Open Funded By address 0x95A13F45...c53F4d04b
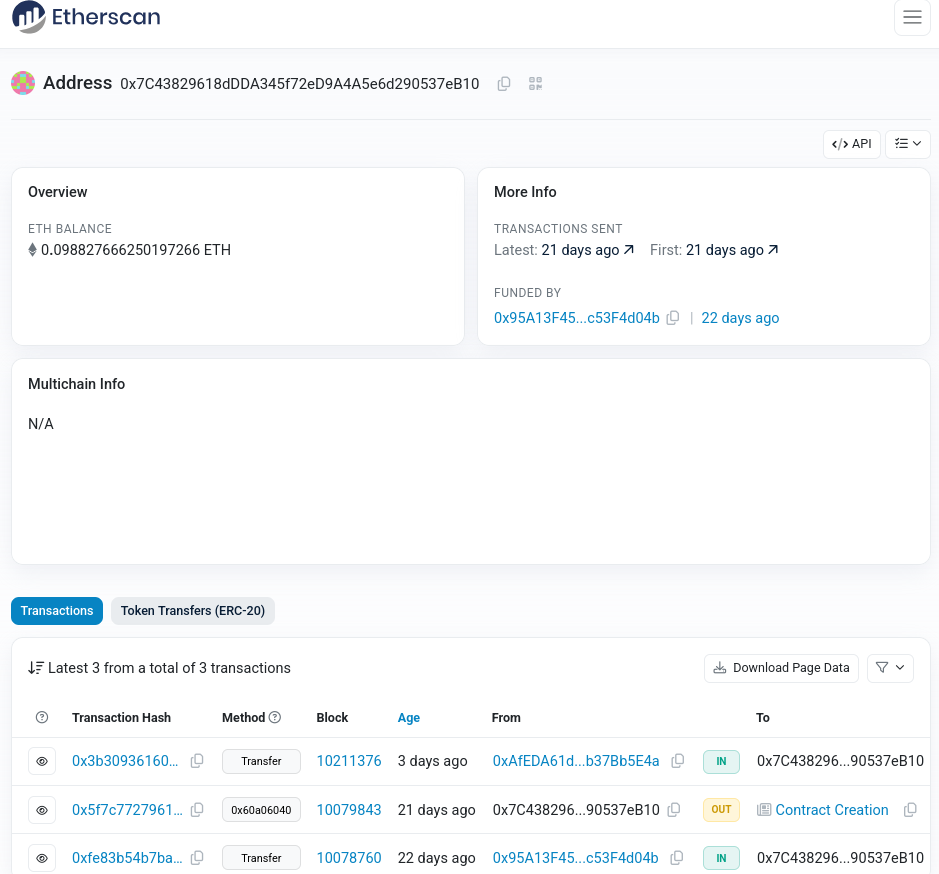939x874 pixels. [577, 317]
